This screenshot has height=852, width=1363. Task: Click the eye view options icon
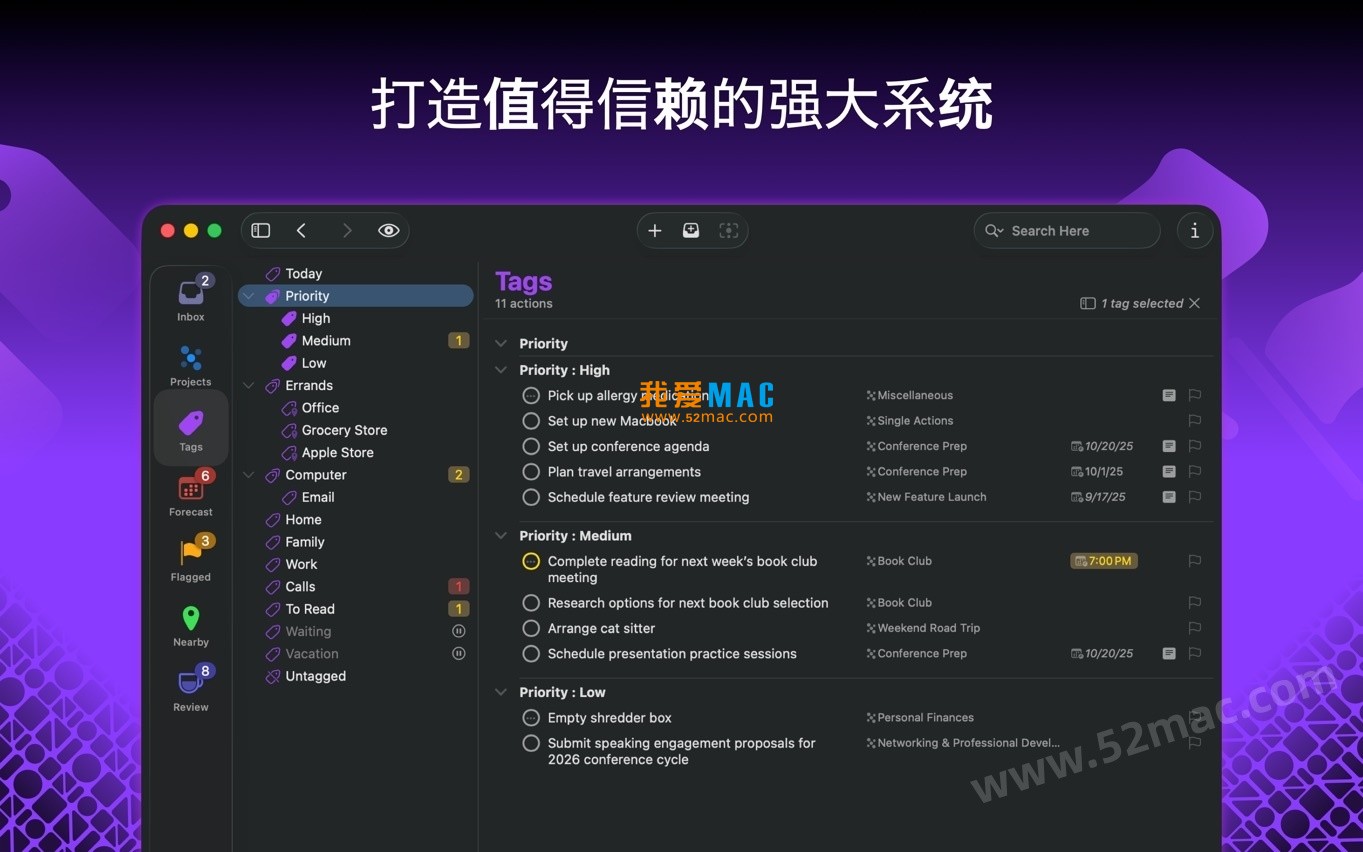(388, 230)
